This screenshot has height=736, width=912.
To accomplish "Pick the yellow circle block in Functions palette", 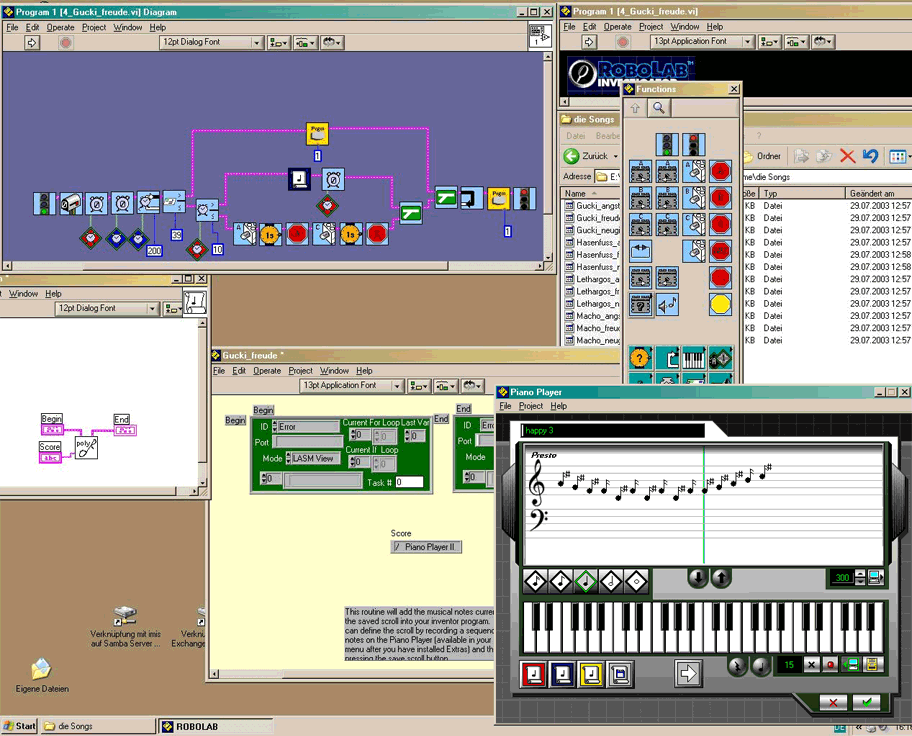I will (720, 304).
